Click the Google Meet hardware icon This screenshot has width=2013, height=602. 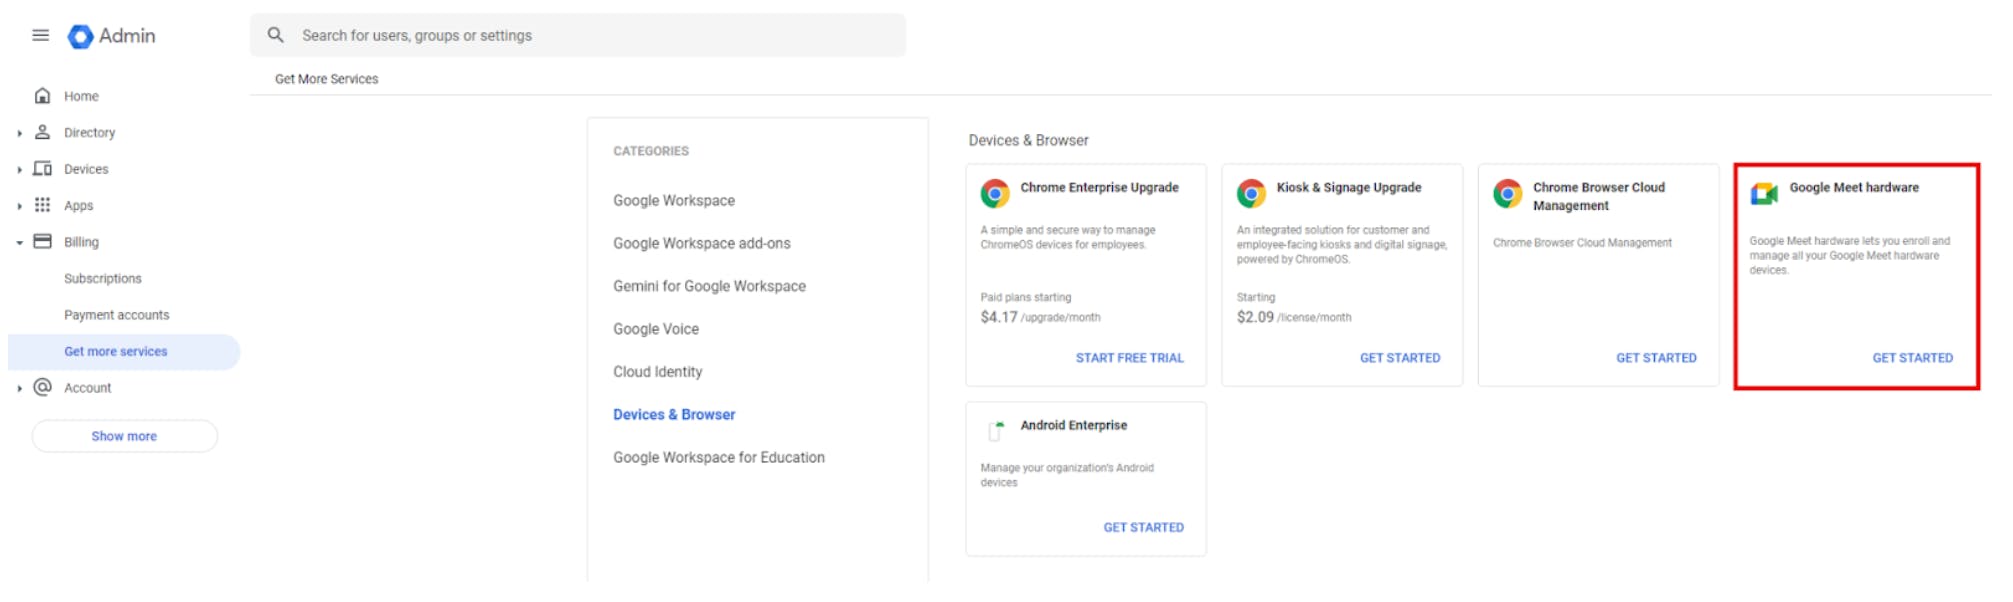(x=1764, y=194)
